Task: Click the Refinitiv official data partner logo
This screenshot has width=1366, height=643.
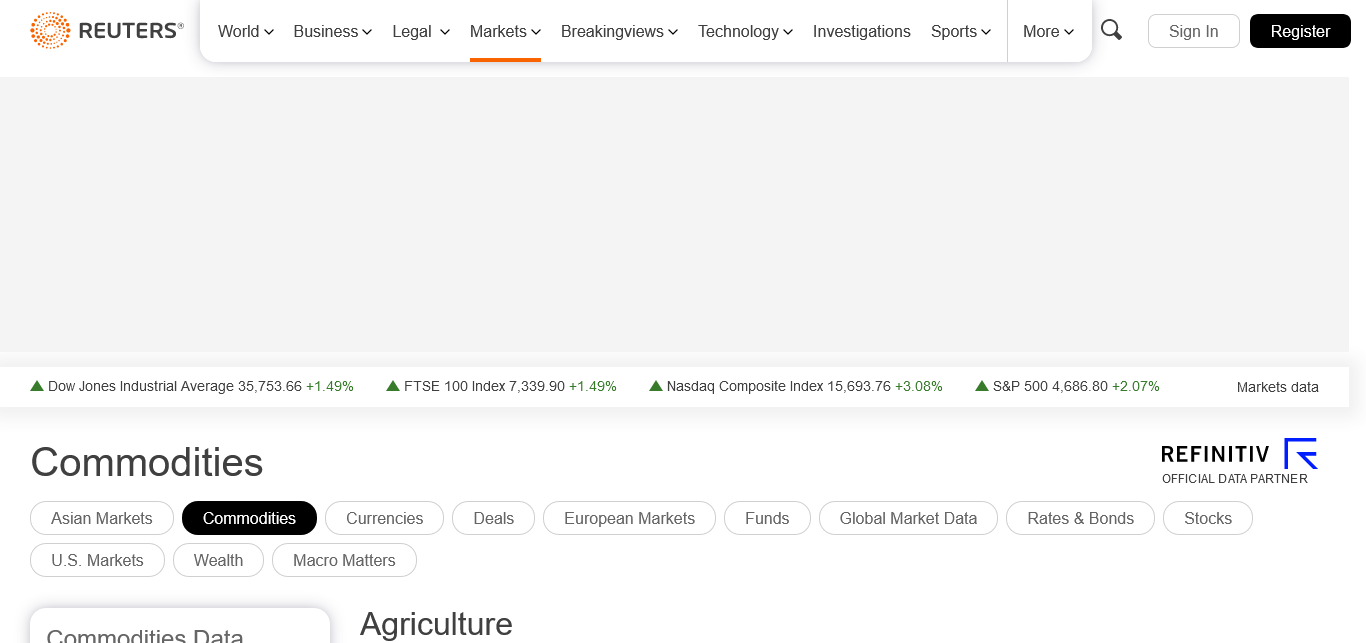Action: 1238,461
